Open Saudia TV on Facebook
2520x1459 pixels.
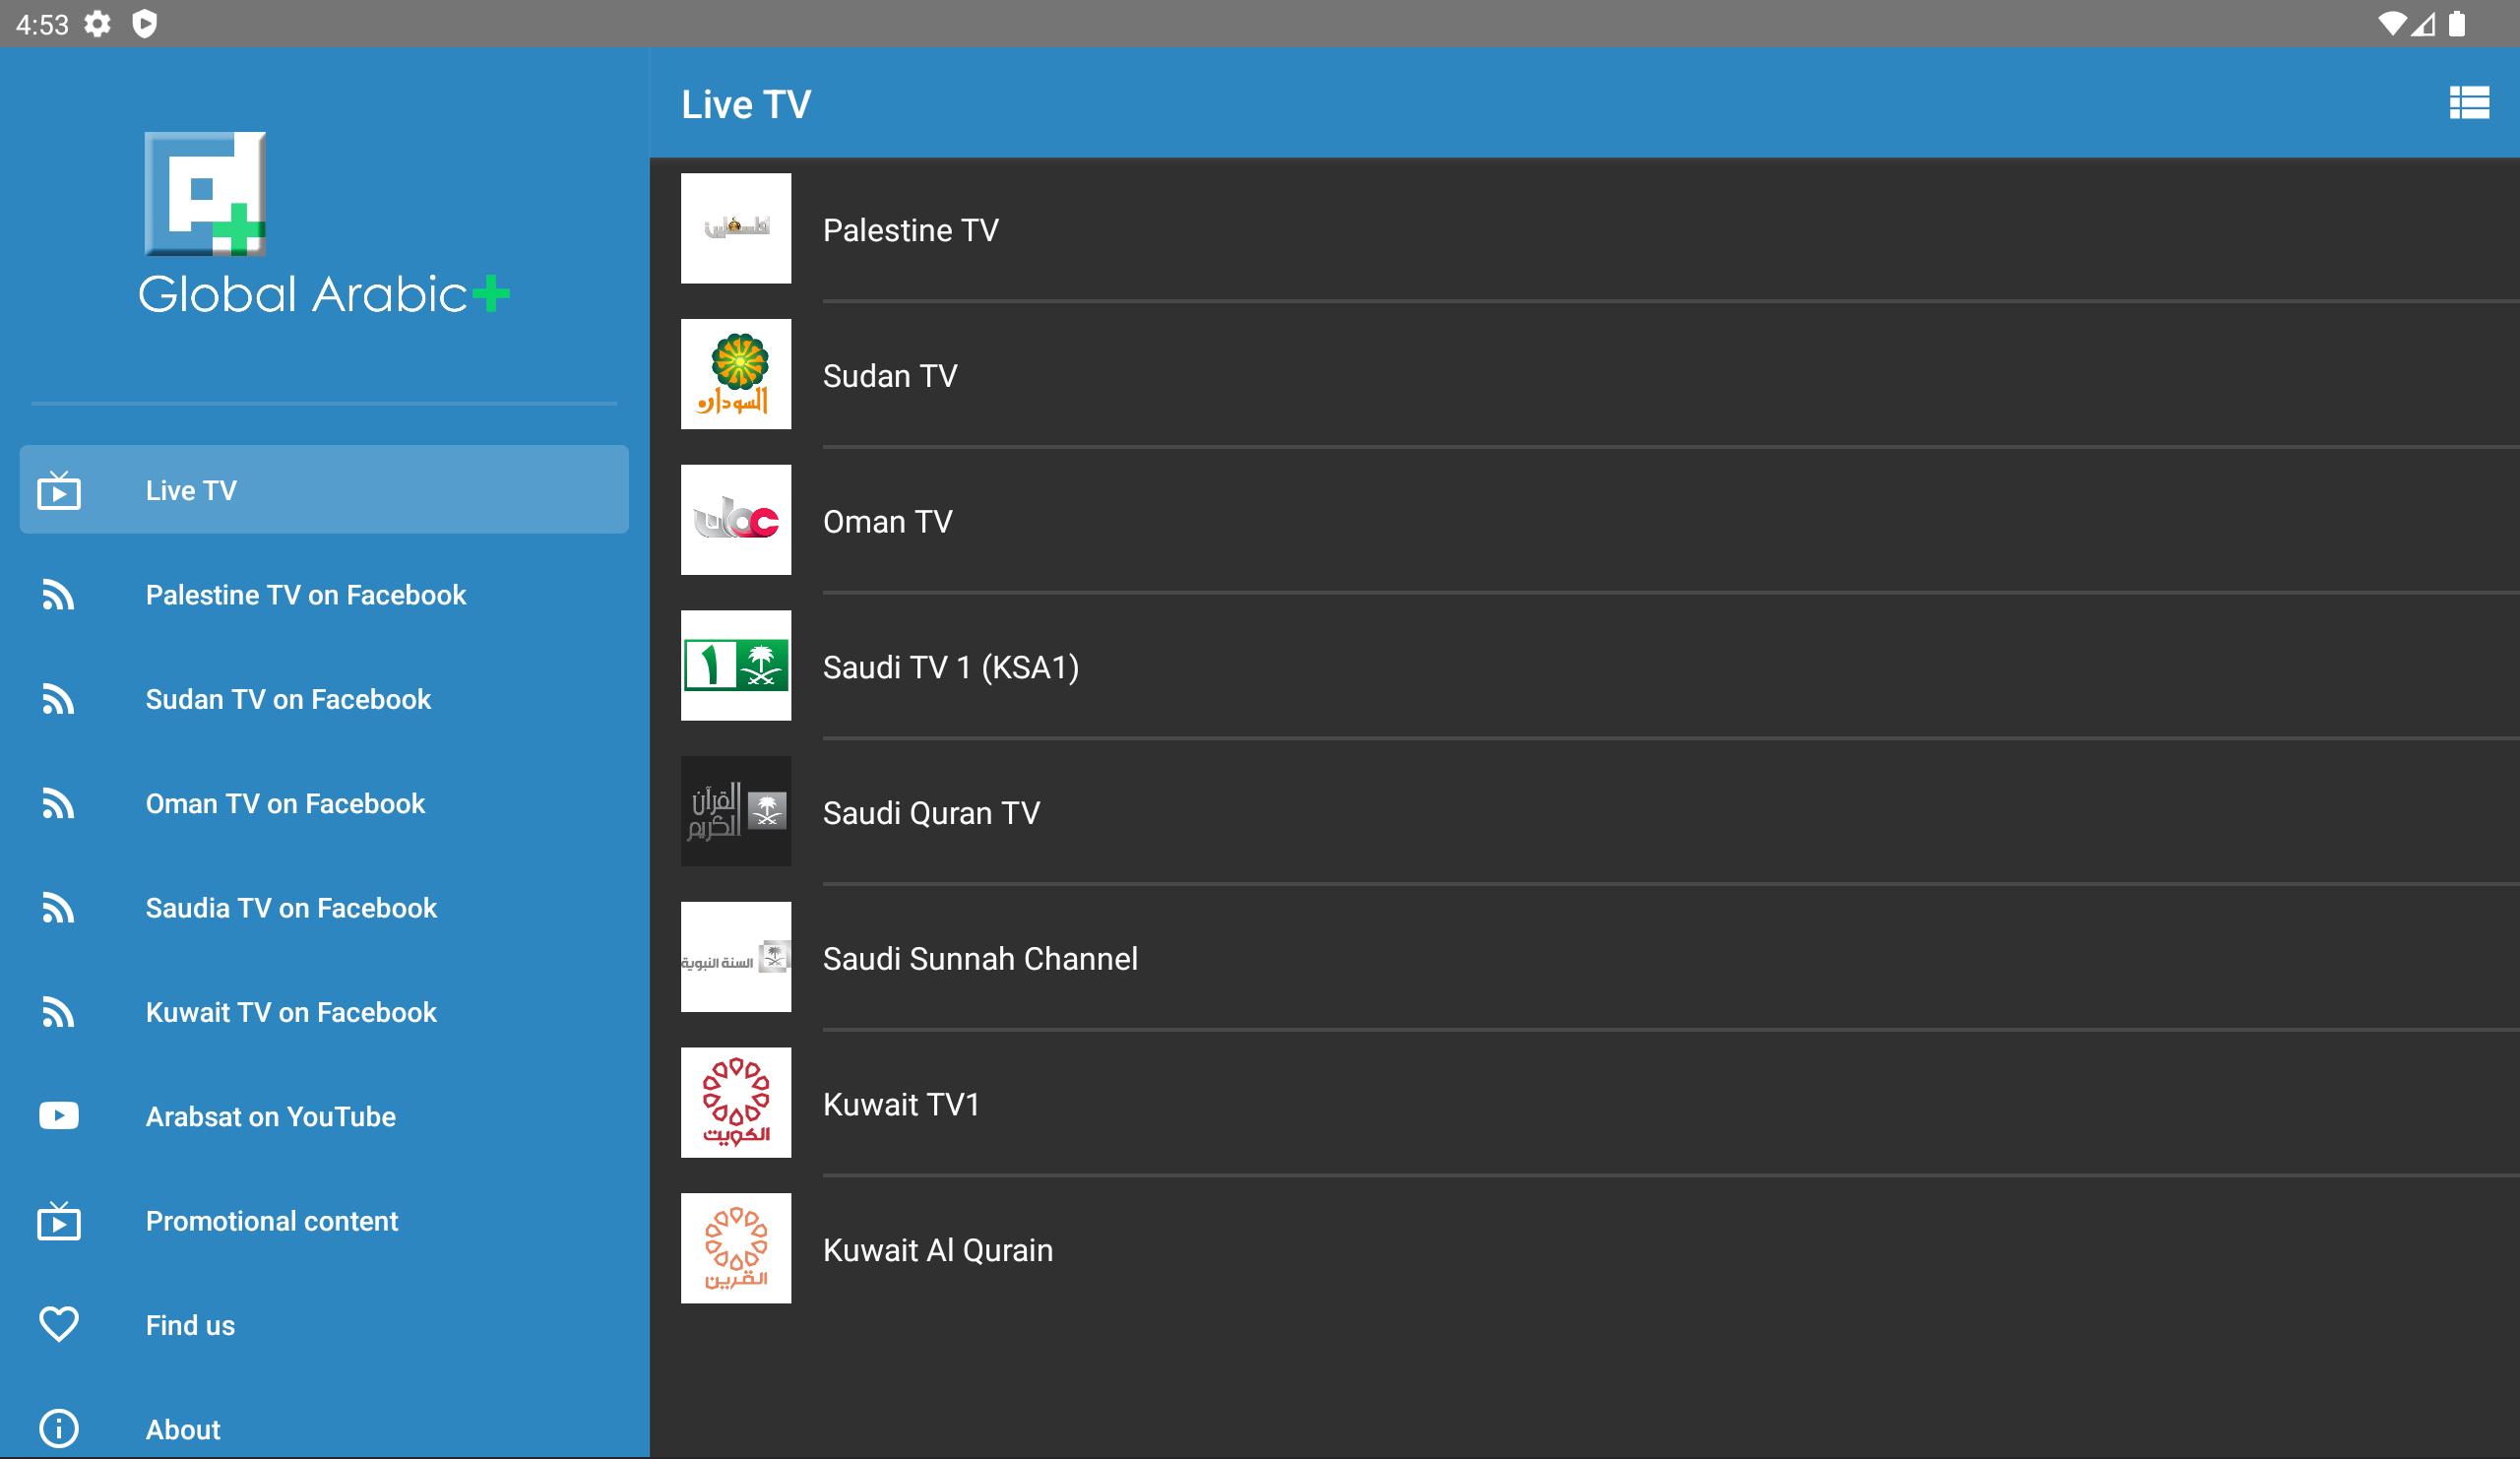click(324, 908)
